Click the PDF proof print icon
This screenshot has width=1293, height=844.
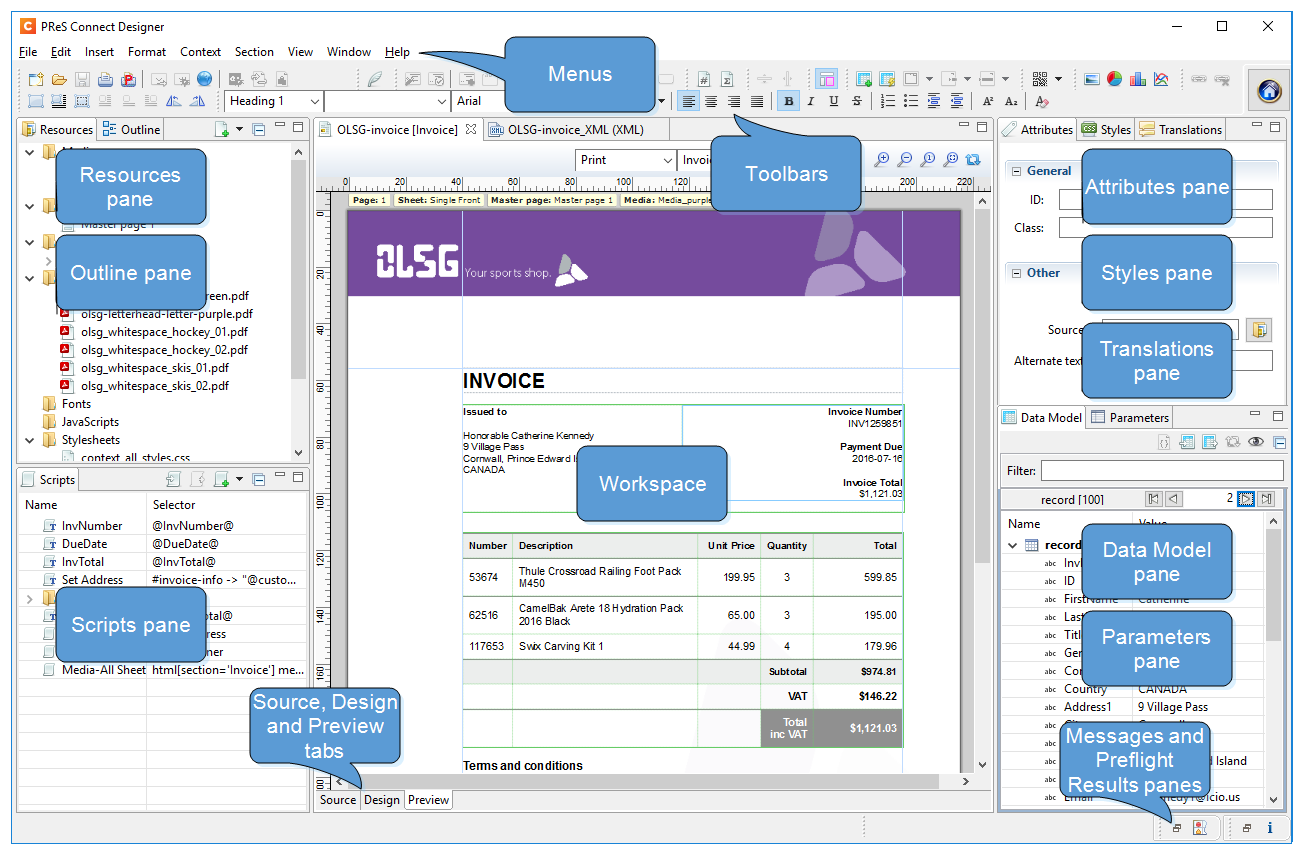click(128, 79)
